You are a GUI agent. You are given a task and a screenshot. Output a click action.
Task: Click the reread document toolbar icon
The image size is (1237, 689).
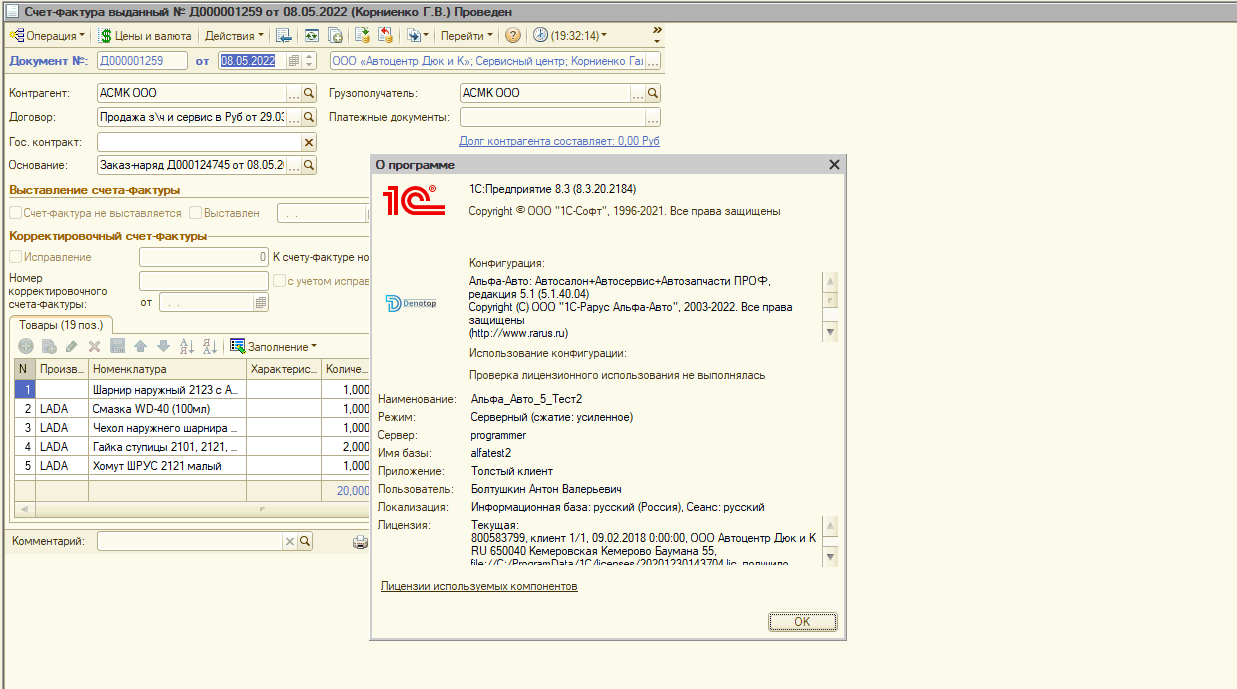(x=312, y=35)
